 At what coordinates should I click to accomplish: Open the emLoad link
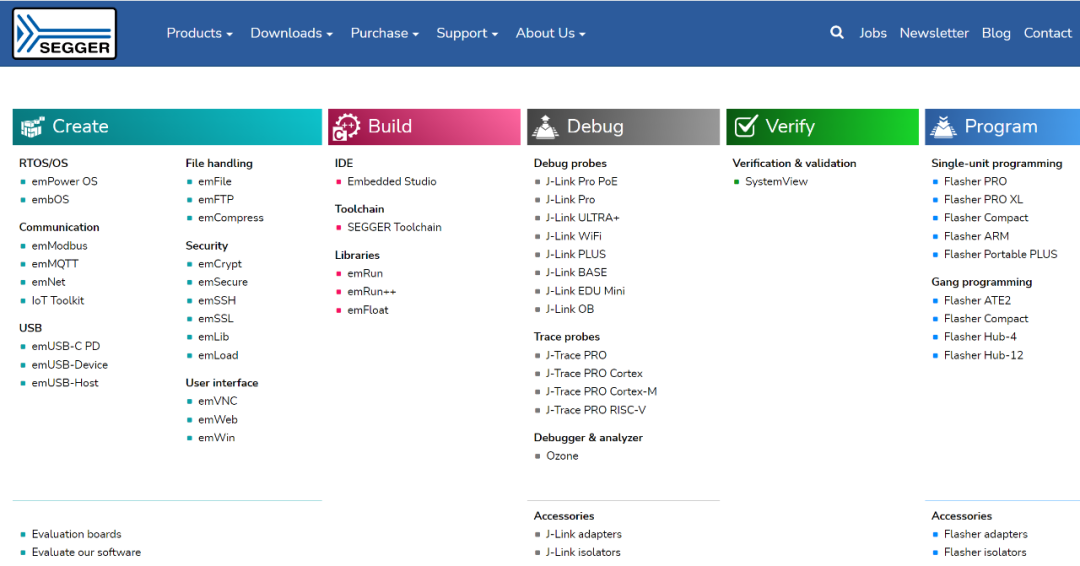click(x=218, y=355)
